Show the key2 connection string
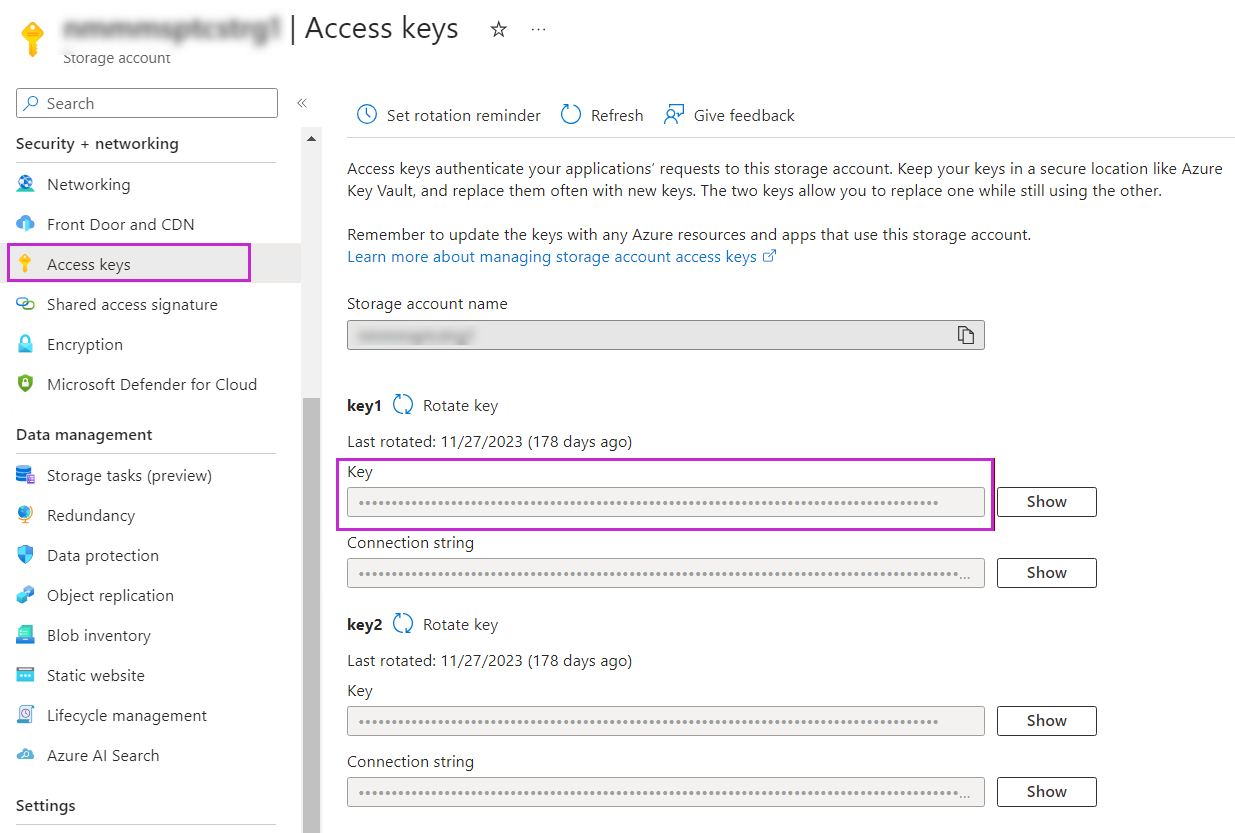The image size is (1235, 833). click(1045, 791)
